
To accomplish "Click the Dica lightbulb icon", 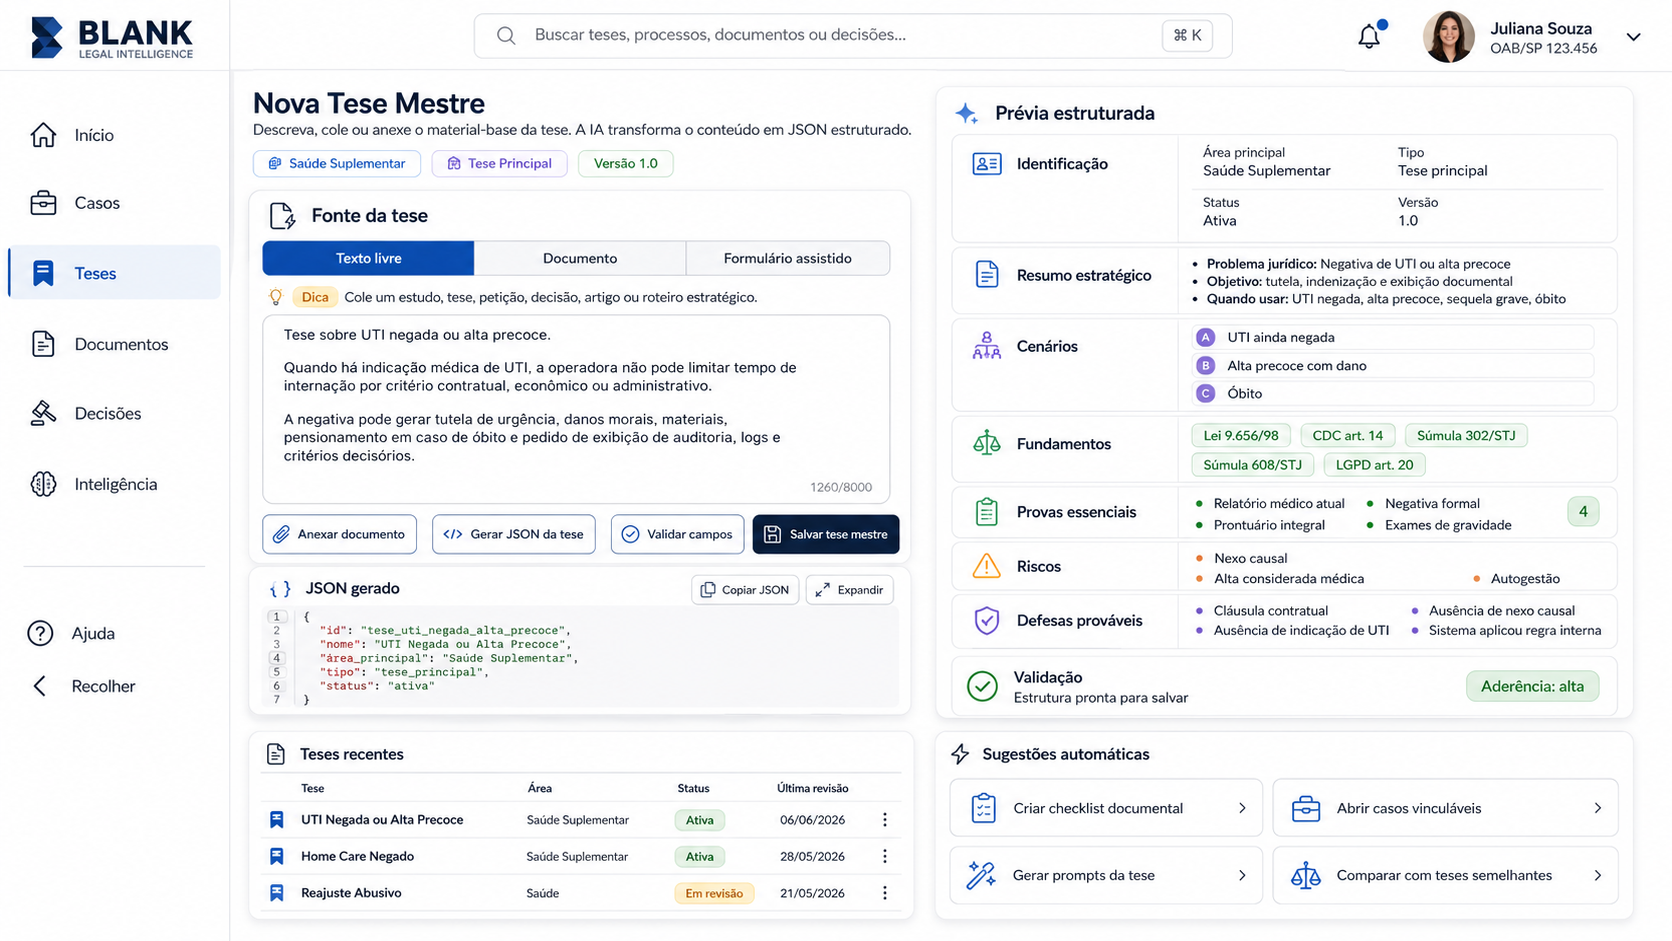I will click(x=276, y=297).
